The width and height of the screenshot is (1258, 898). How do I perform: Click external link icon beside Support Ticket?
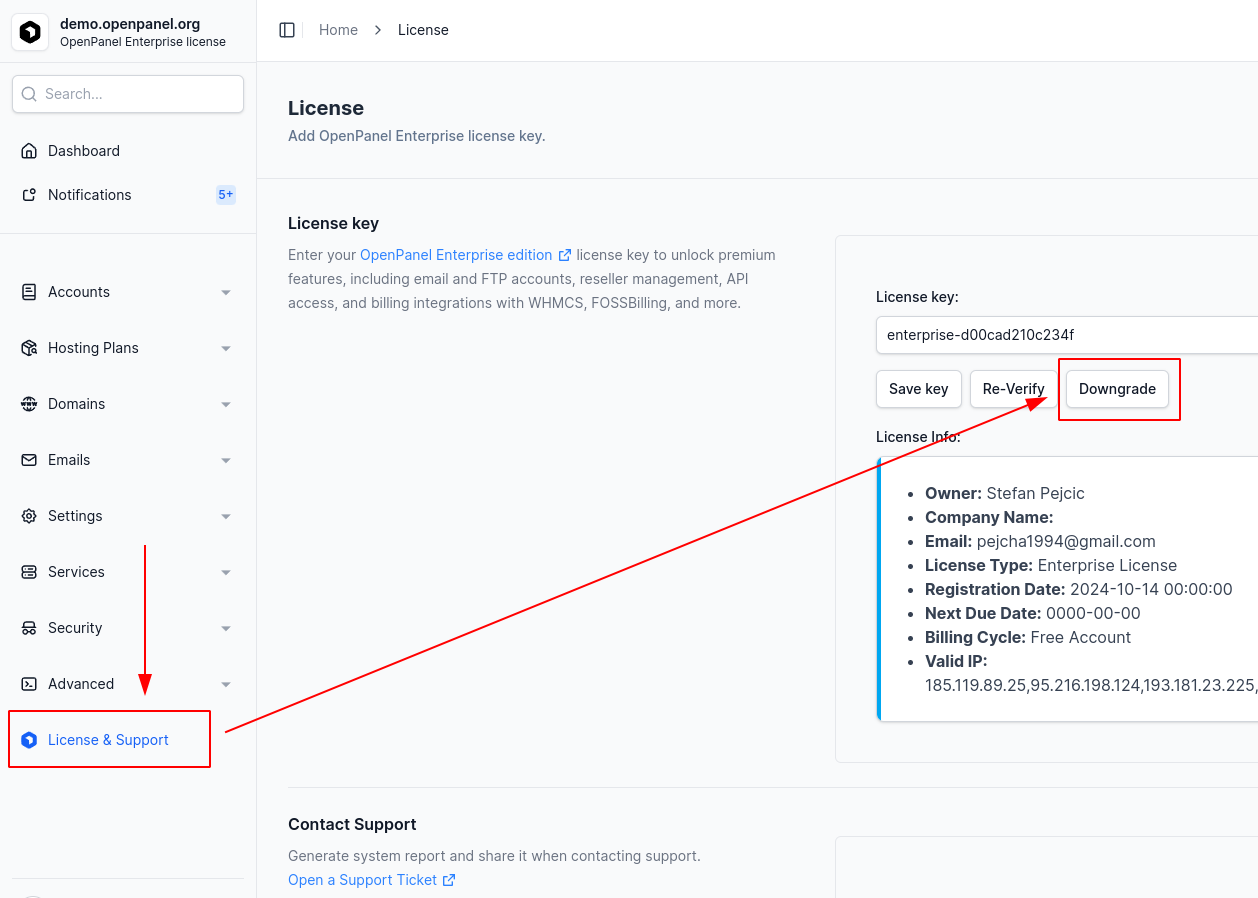[449, 880]
